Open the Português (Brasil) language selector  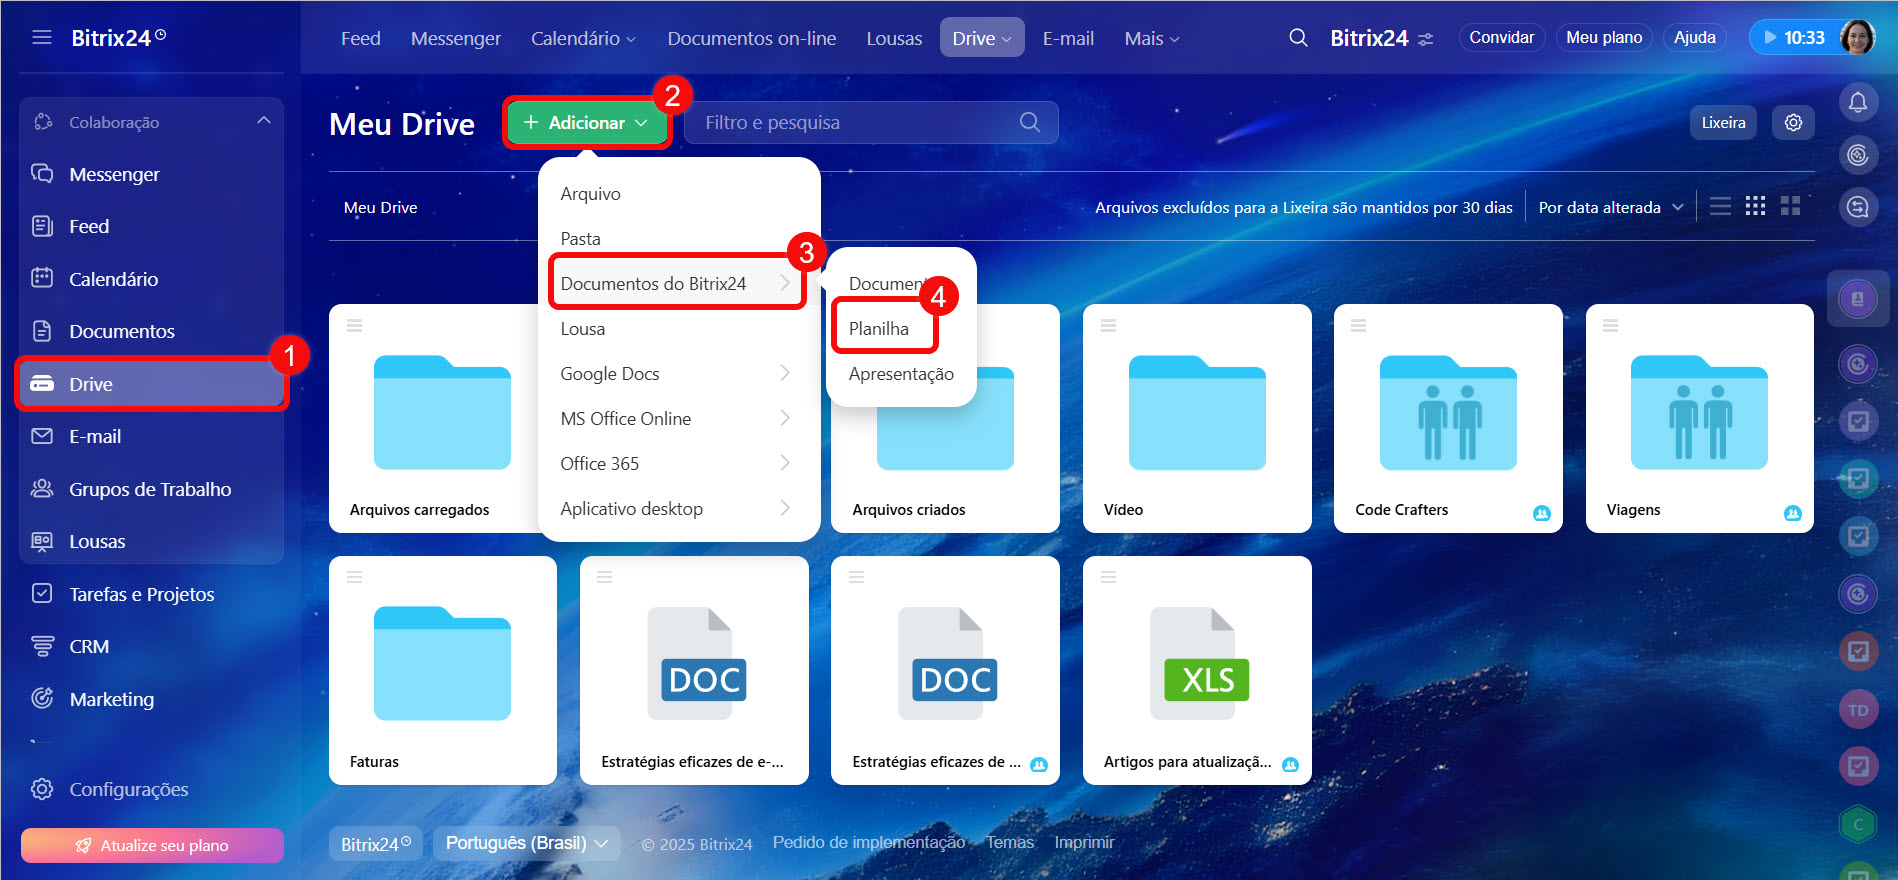pyautogui.click(x=526, y=843)
